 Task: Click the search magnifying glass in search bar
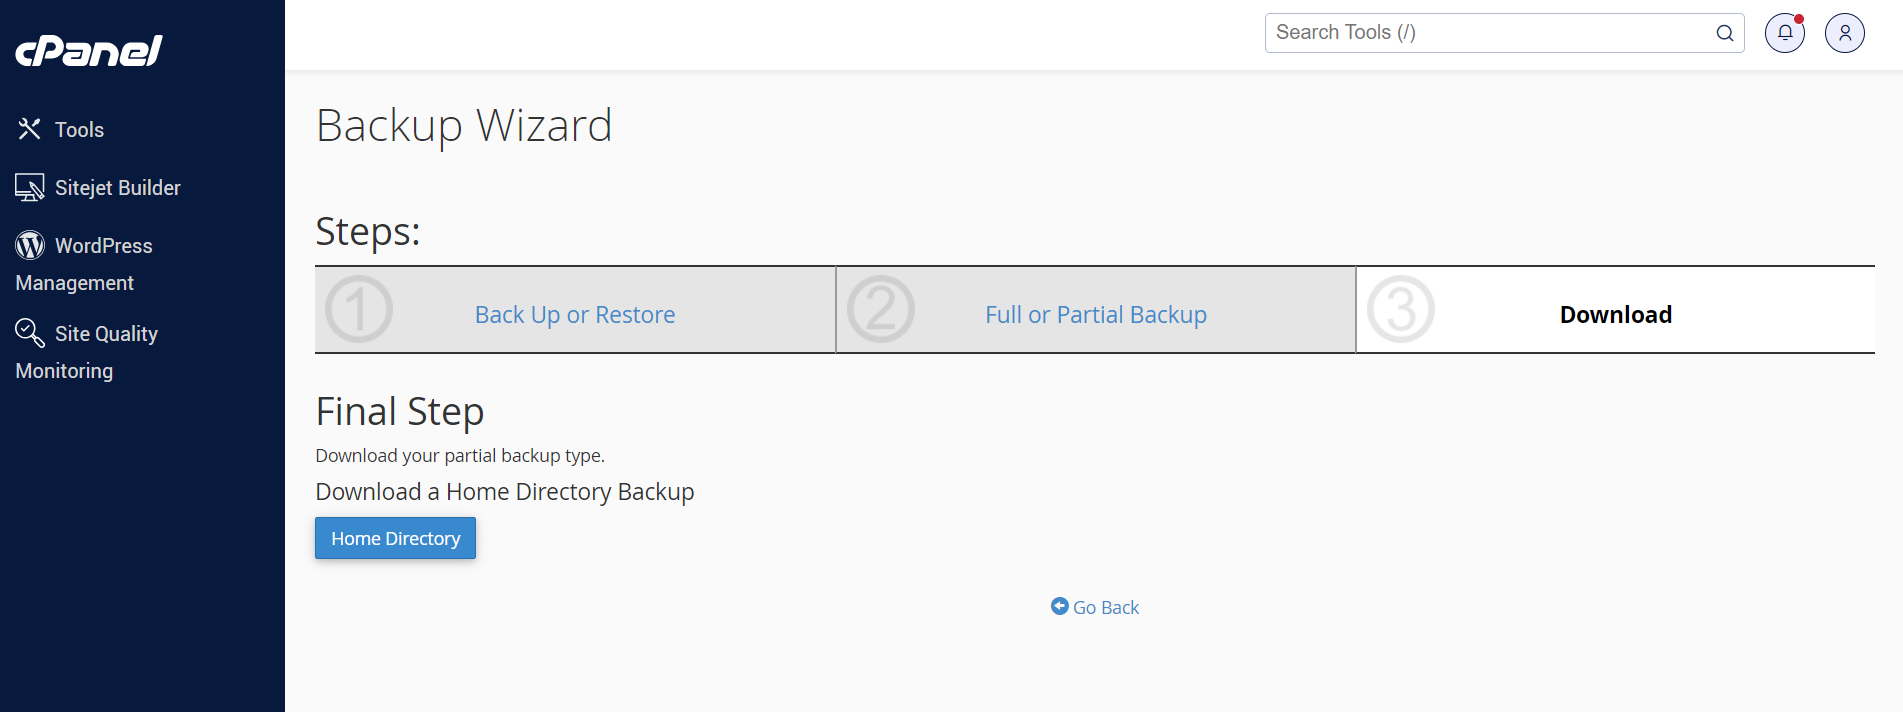point(1724,32)
